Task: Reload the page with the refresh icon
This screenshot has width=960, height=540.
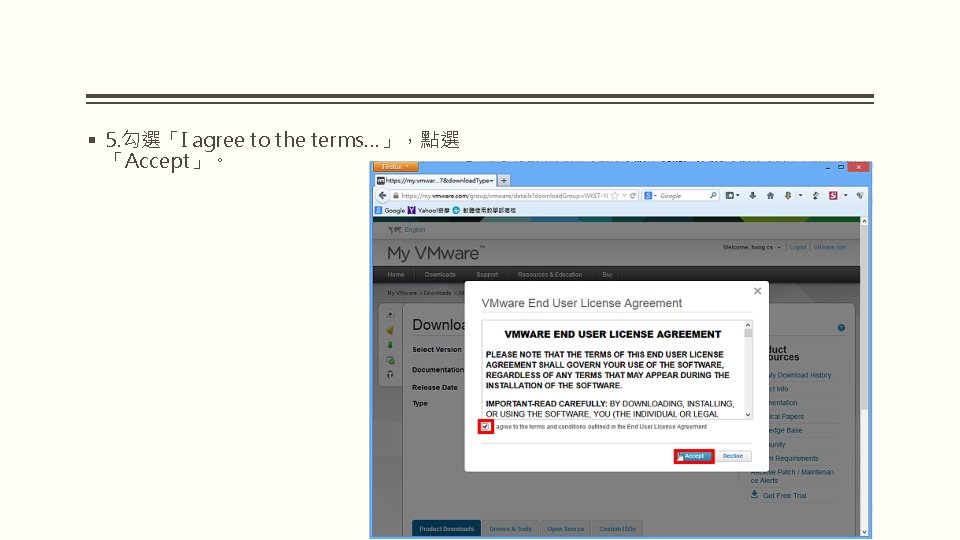Action: (632, 196)
